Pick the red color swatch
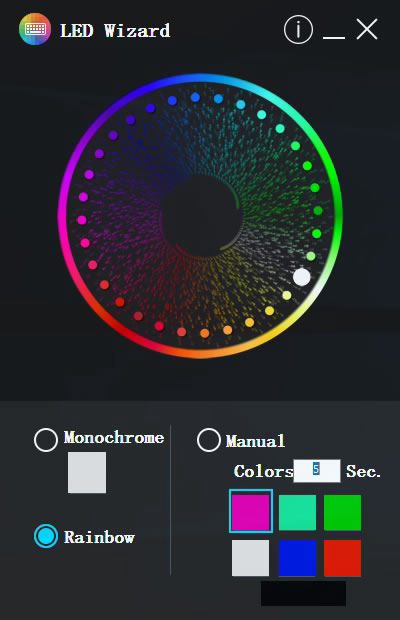Image resolution: width=400 pixels, height=620 pixels. 342,558
